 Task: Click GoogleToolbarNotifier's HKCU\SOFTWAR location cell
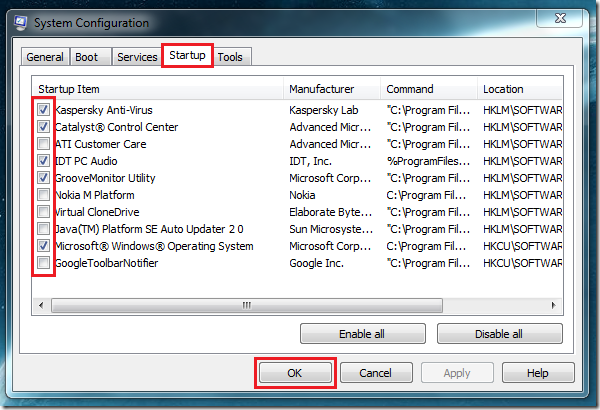point(522,263)
